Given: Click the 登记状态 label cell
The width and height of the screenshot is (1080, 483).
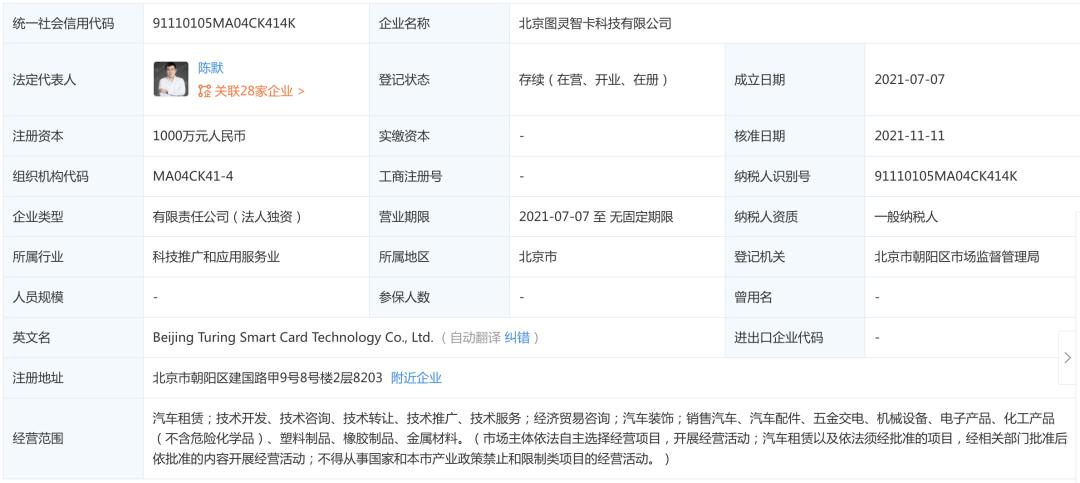Looking at the screenshot, I should 439,79.
